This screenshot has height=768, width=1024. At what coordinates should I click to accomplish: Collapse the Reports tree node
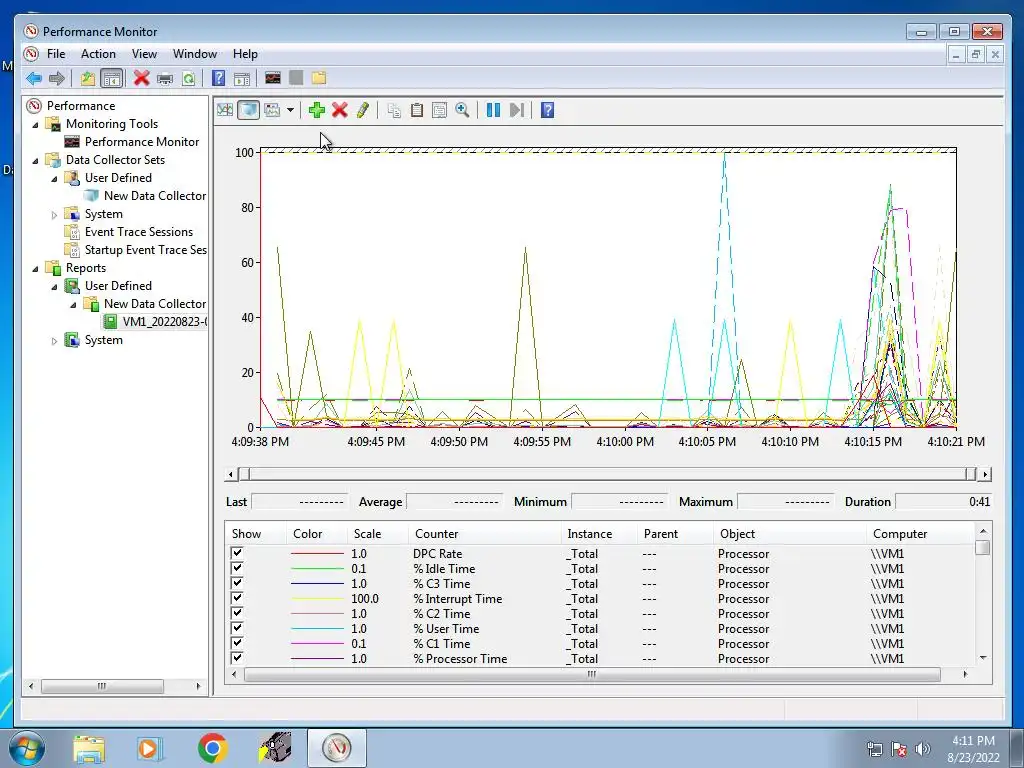point(35,269)
